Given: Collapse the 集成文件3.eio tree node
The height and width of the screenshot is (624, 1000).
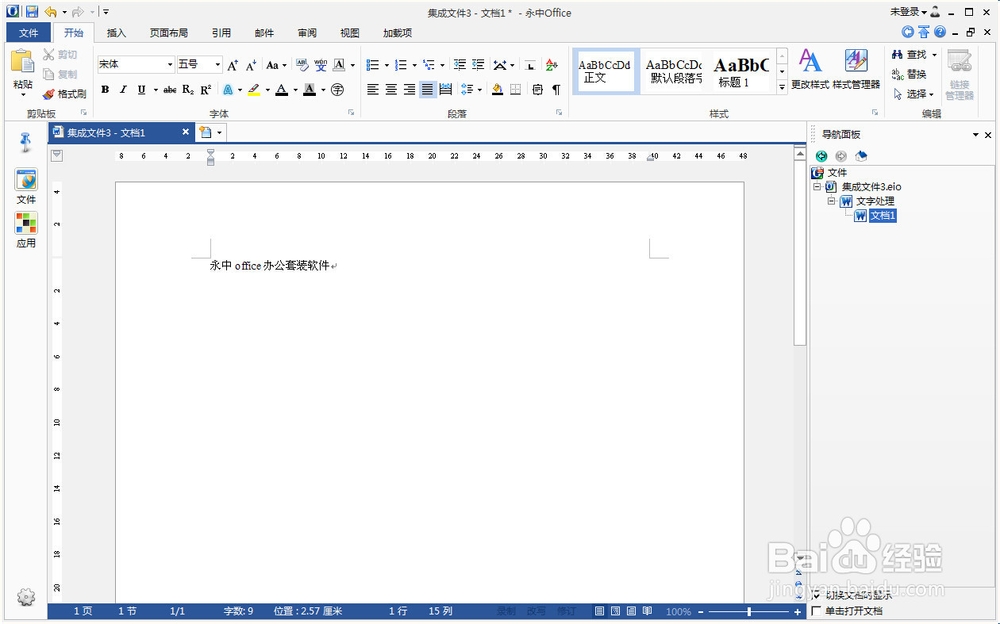Looking at the screenshot, I should [x=816, y=187].
